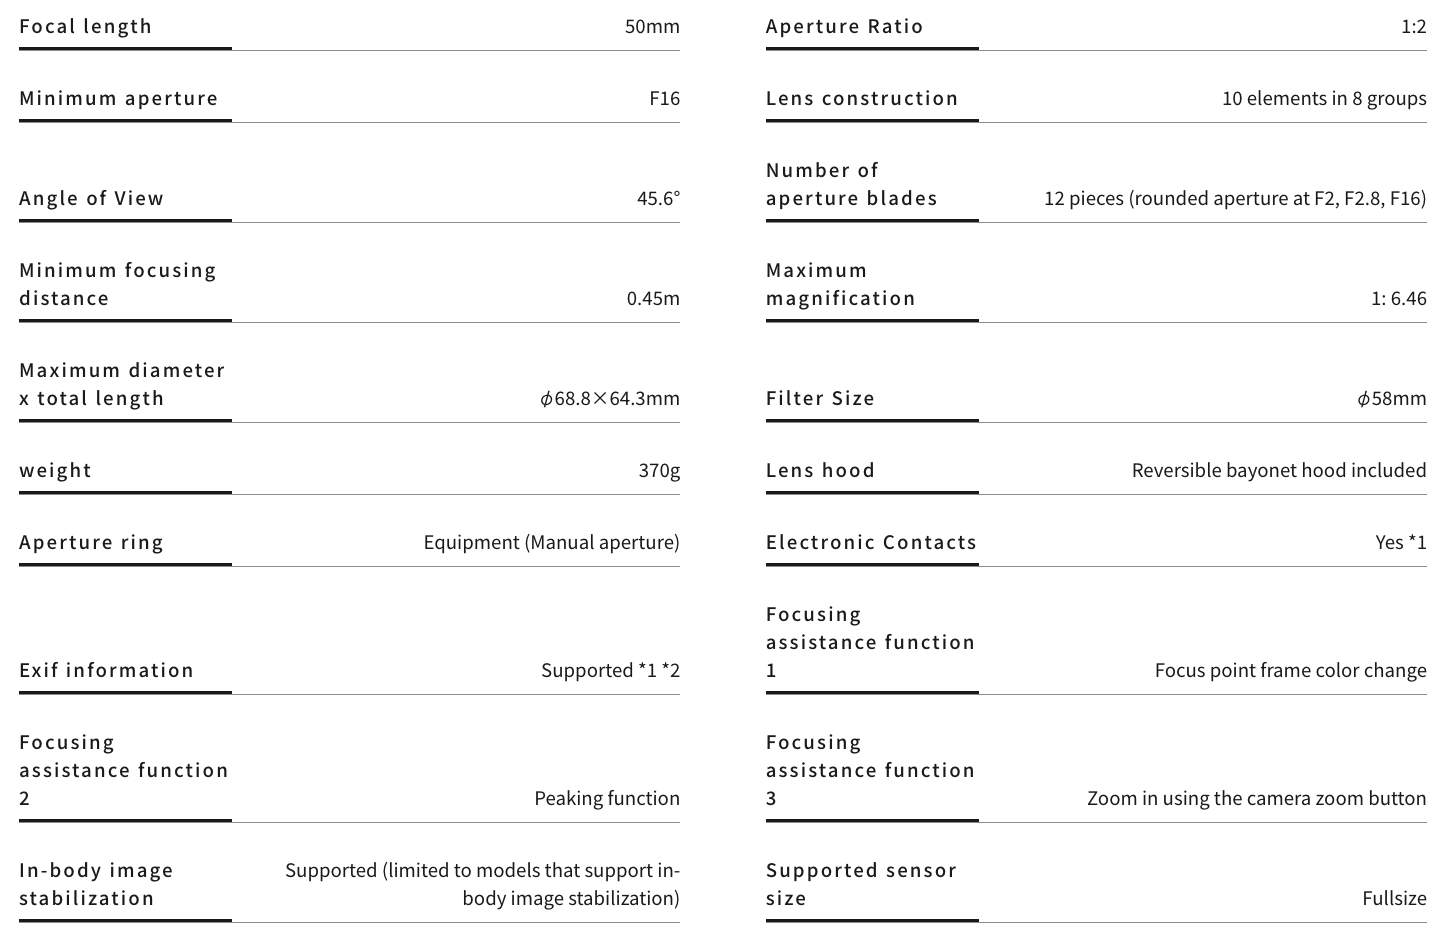
Task: Select the Angle of View label
Action: [91, 198]
